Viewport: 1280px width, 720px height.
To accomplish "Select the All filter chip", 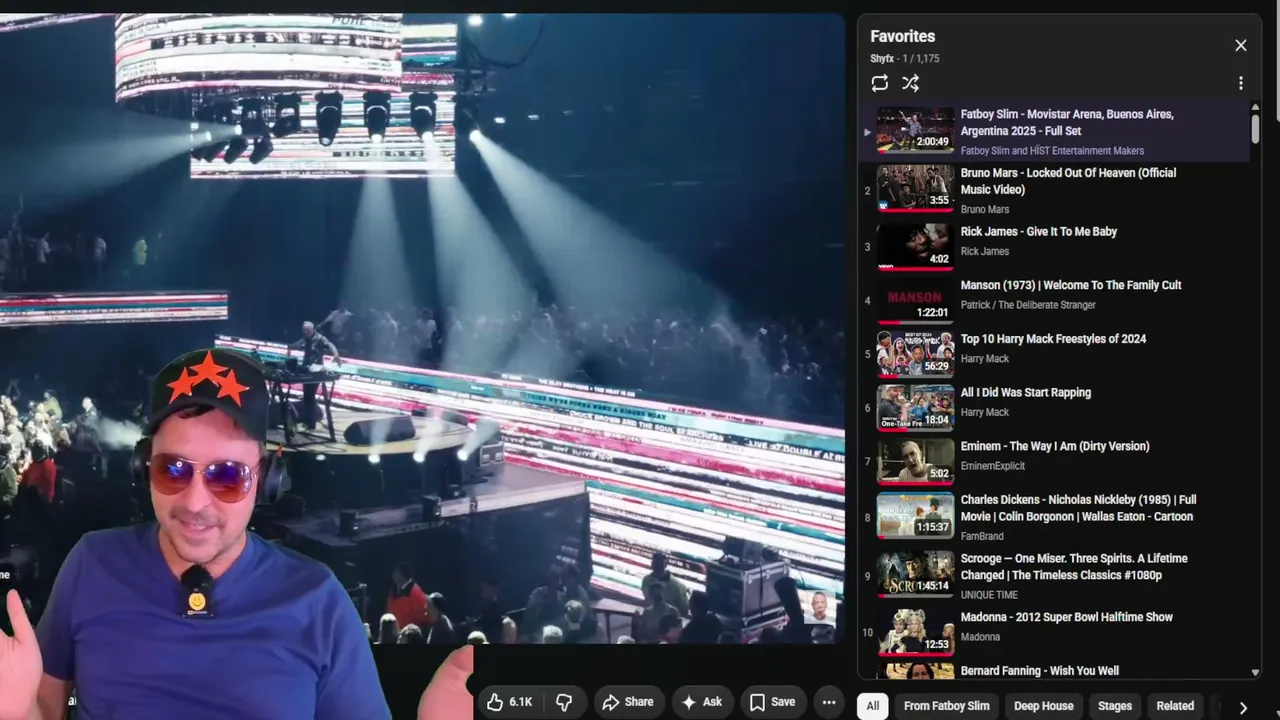I will click(873, 706).
